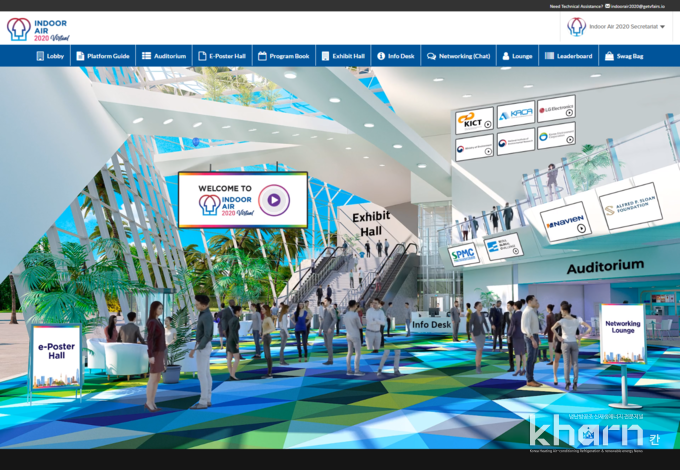Click the Exhibit Hall sign by escalators

(371, 223)
